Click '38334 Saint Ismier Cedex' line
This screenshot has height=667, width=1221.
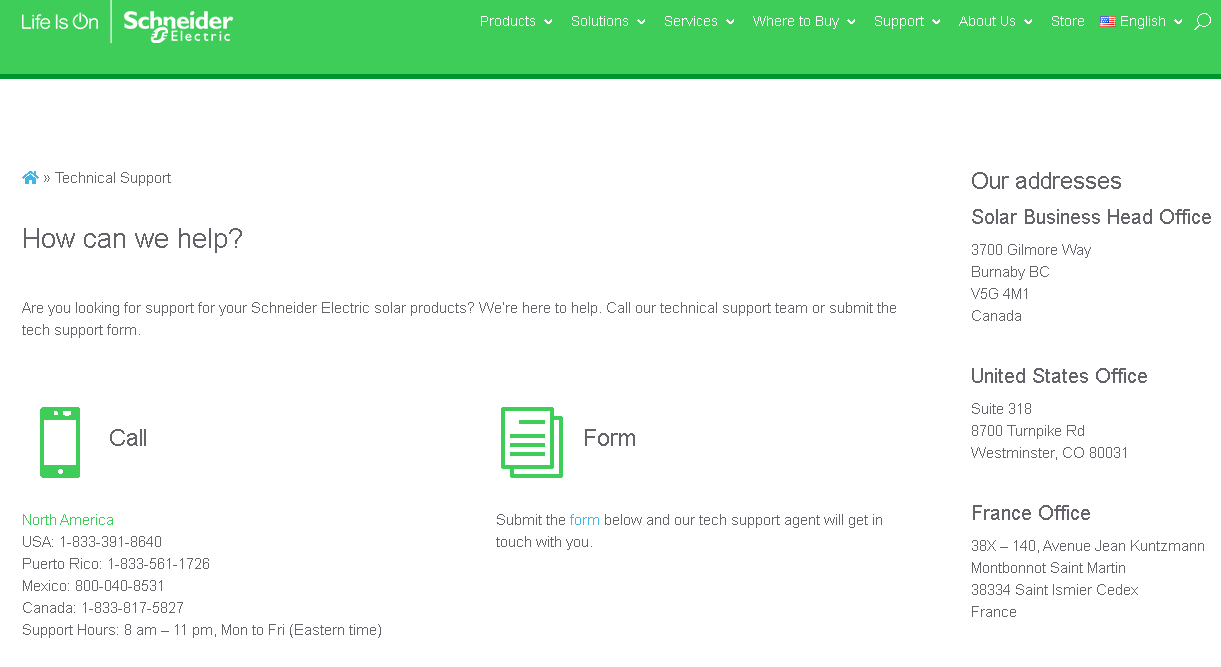1055,590
